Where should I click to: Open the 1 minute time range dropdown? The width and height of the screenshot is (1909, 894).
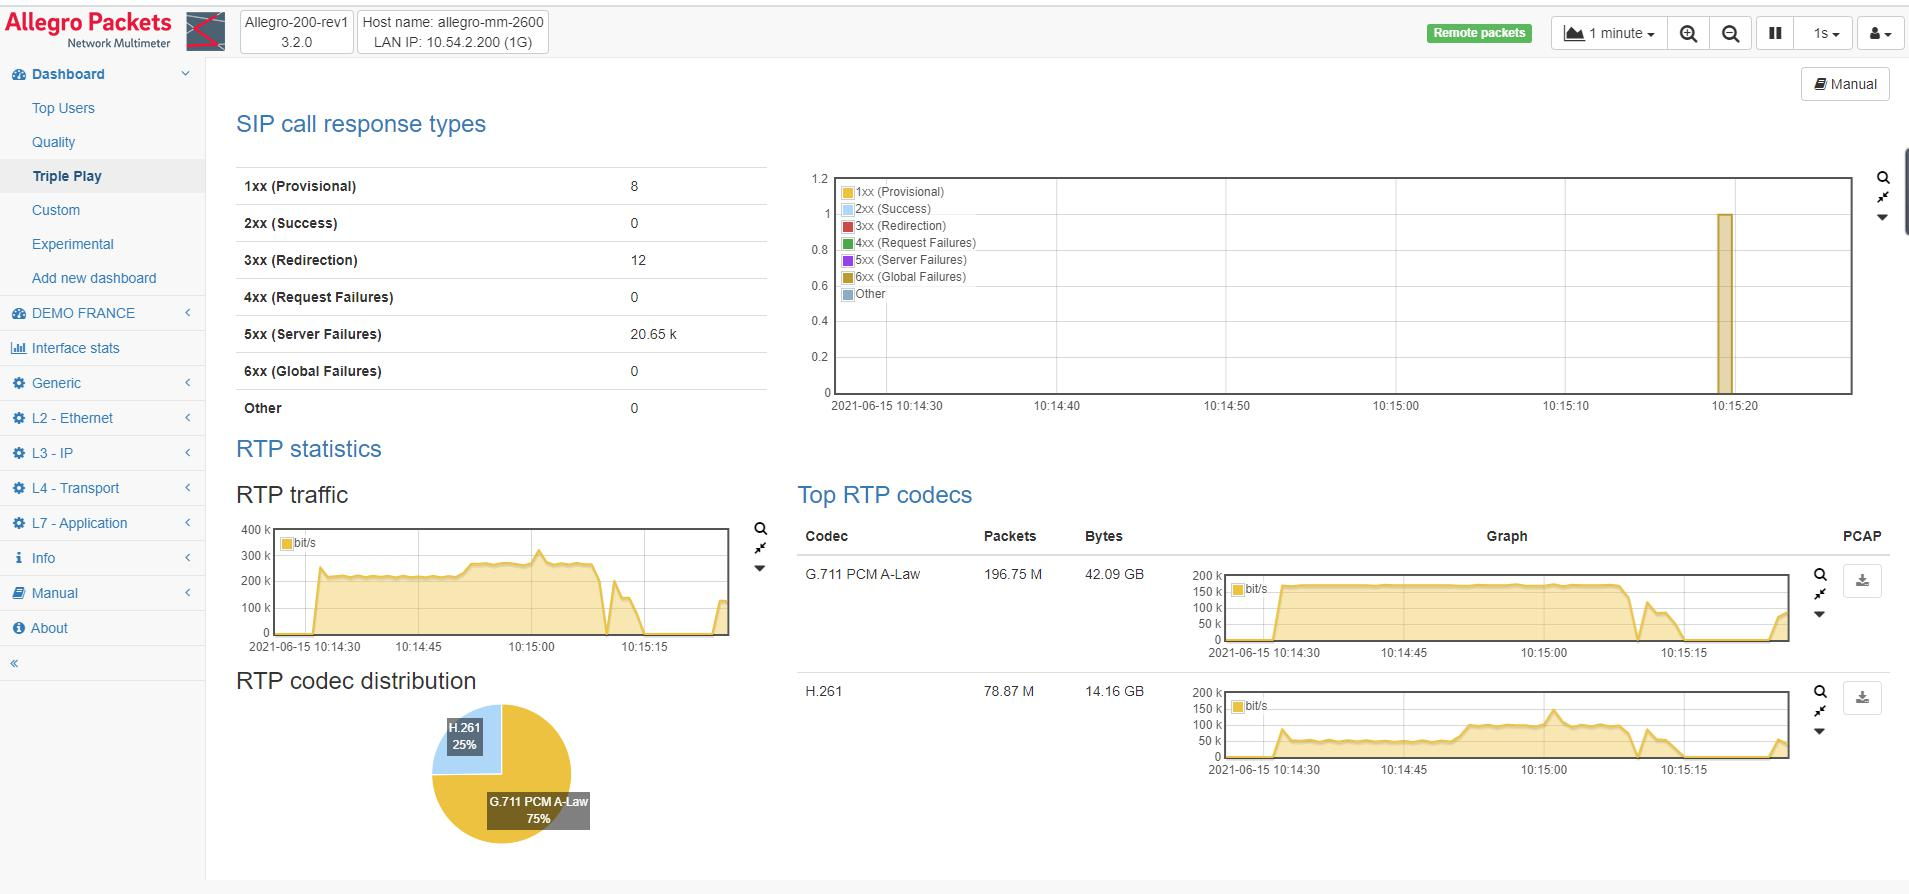coord(1609,33)
